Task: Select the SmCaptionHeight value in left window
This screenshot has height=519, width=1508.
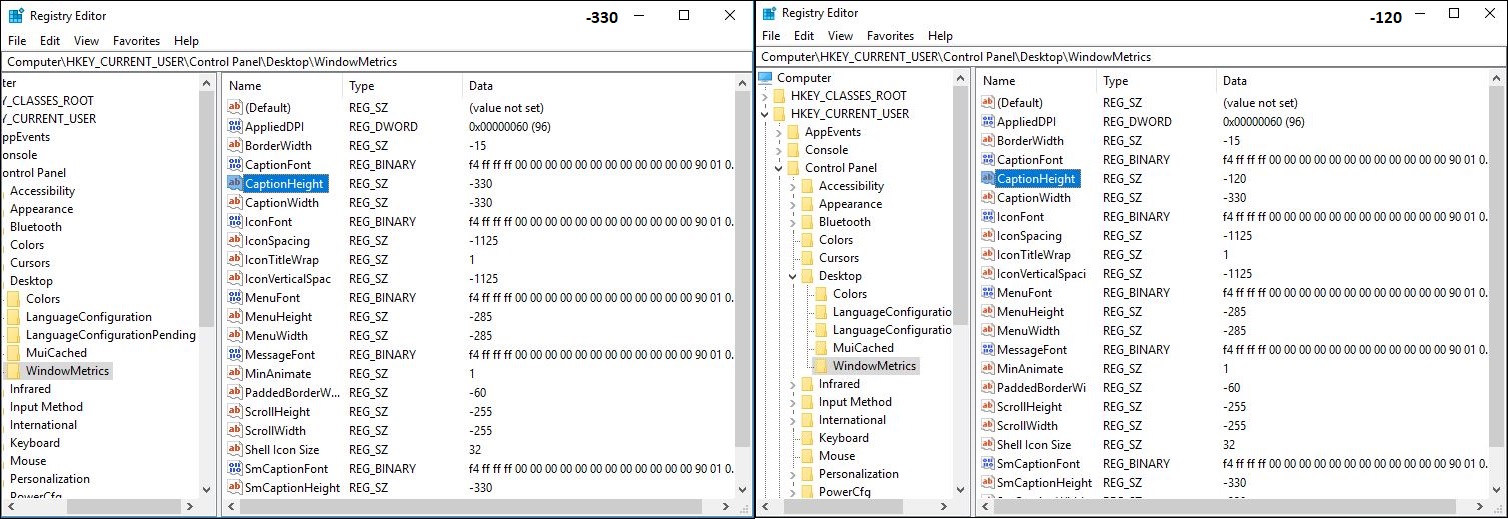Action: 292,487
